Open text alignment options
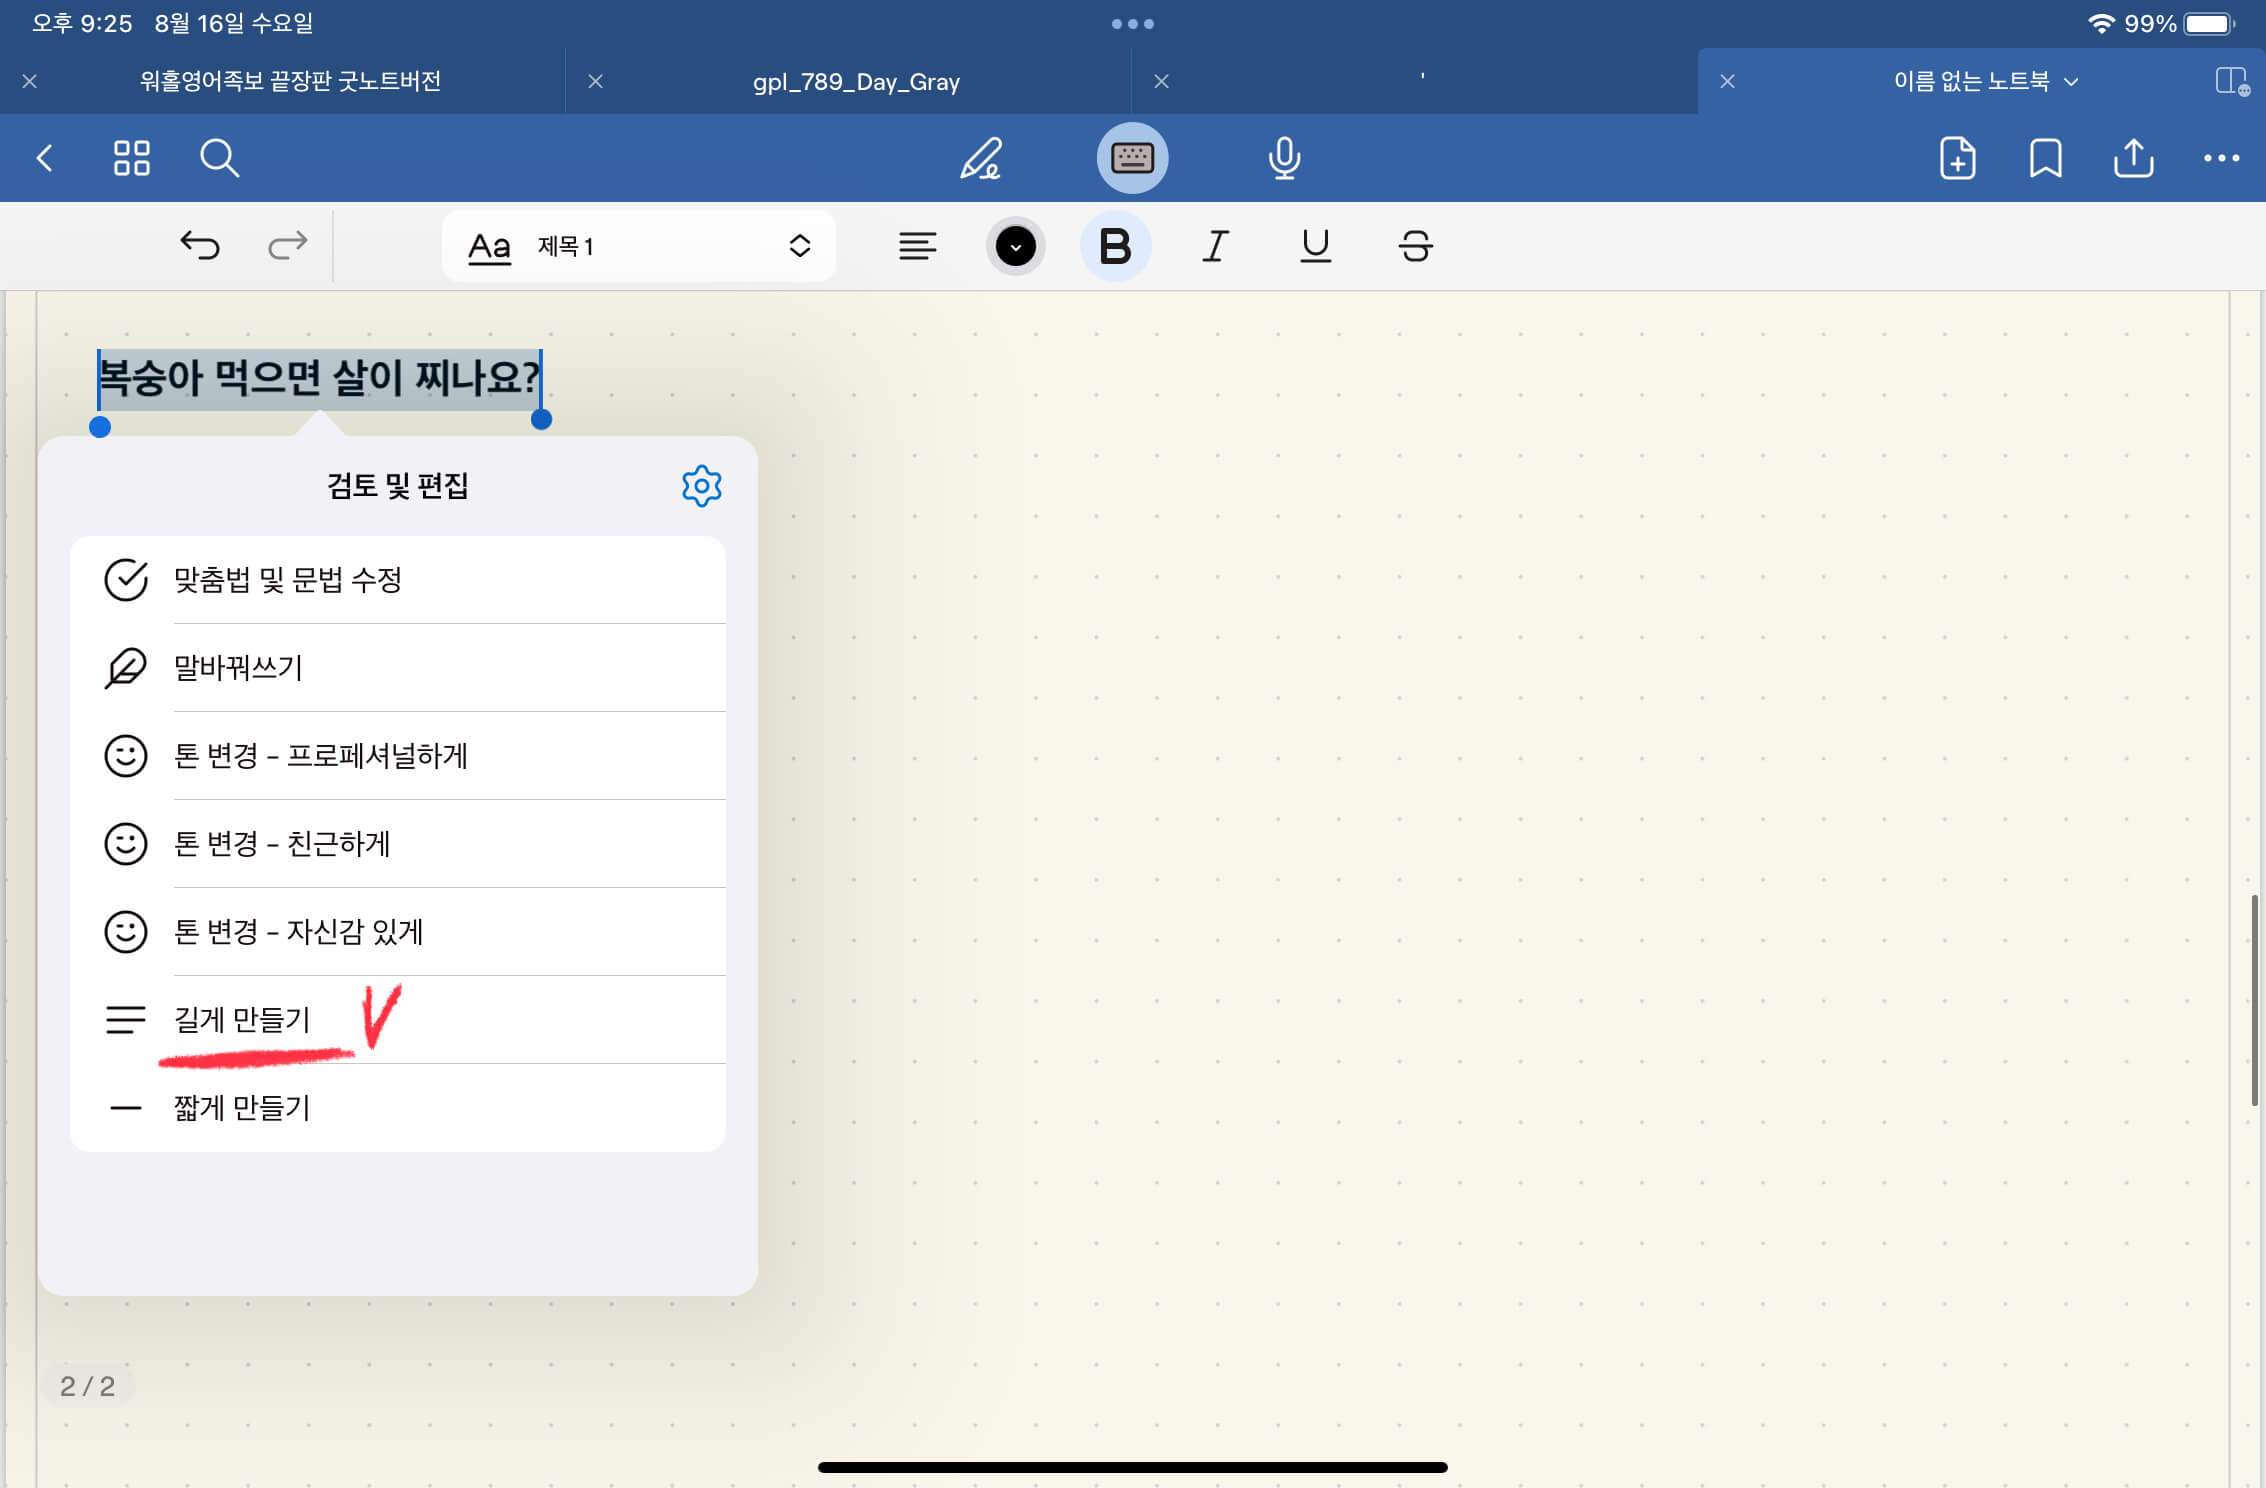 pos(917,246)
